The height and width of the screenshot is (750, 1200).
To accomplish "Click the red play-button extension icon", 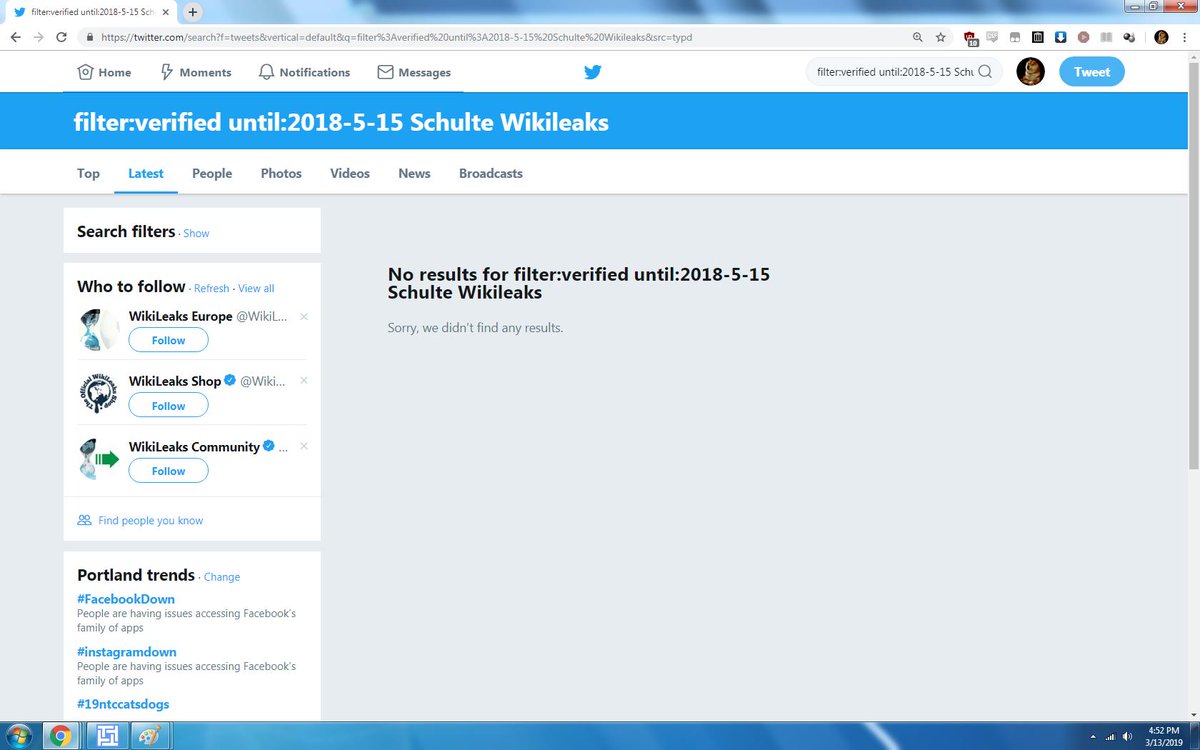I will (1083, 37).
